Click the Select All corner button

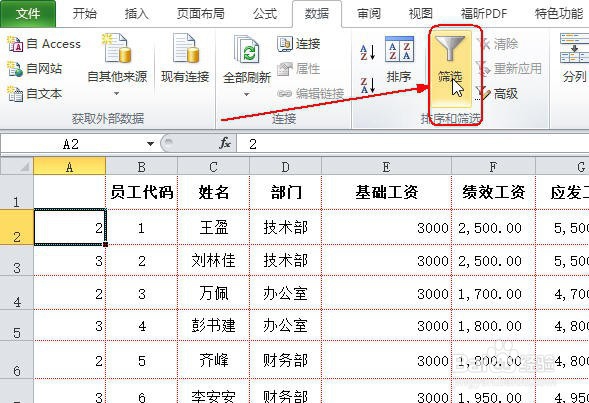pyautogui.click(x=17, y=166)
